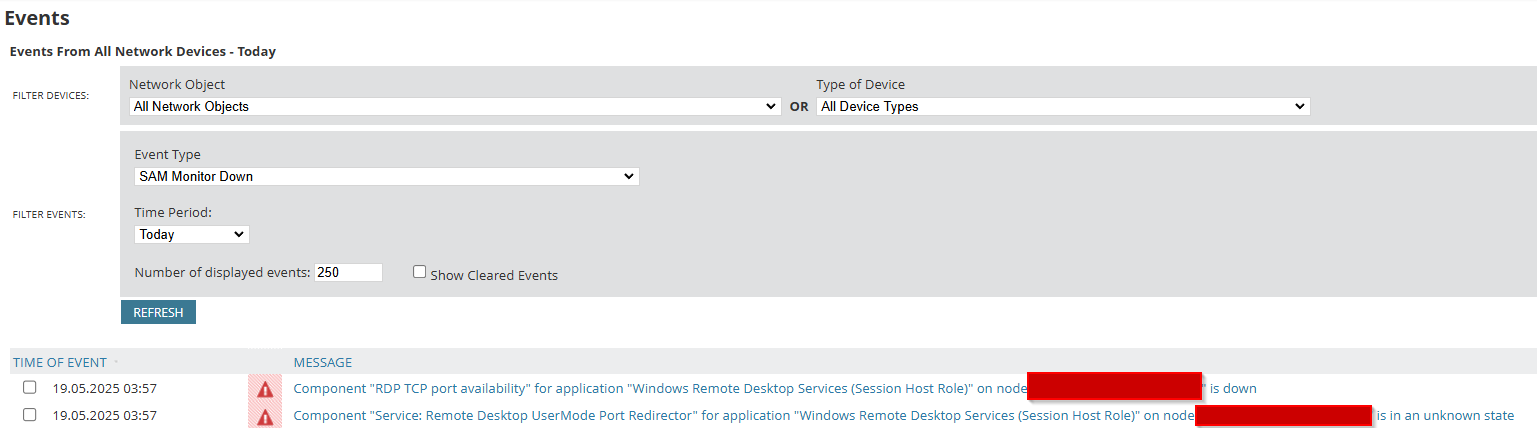Toggle the Show Cleared Events checkbox

[x=420, y=272]
